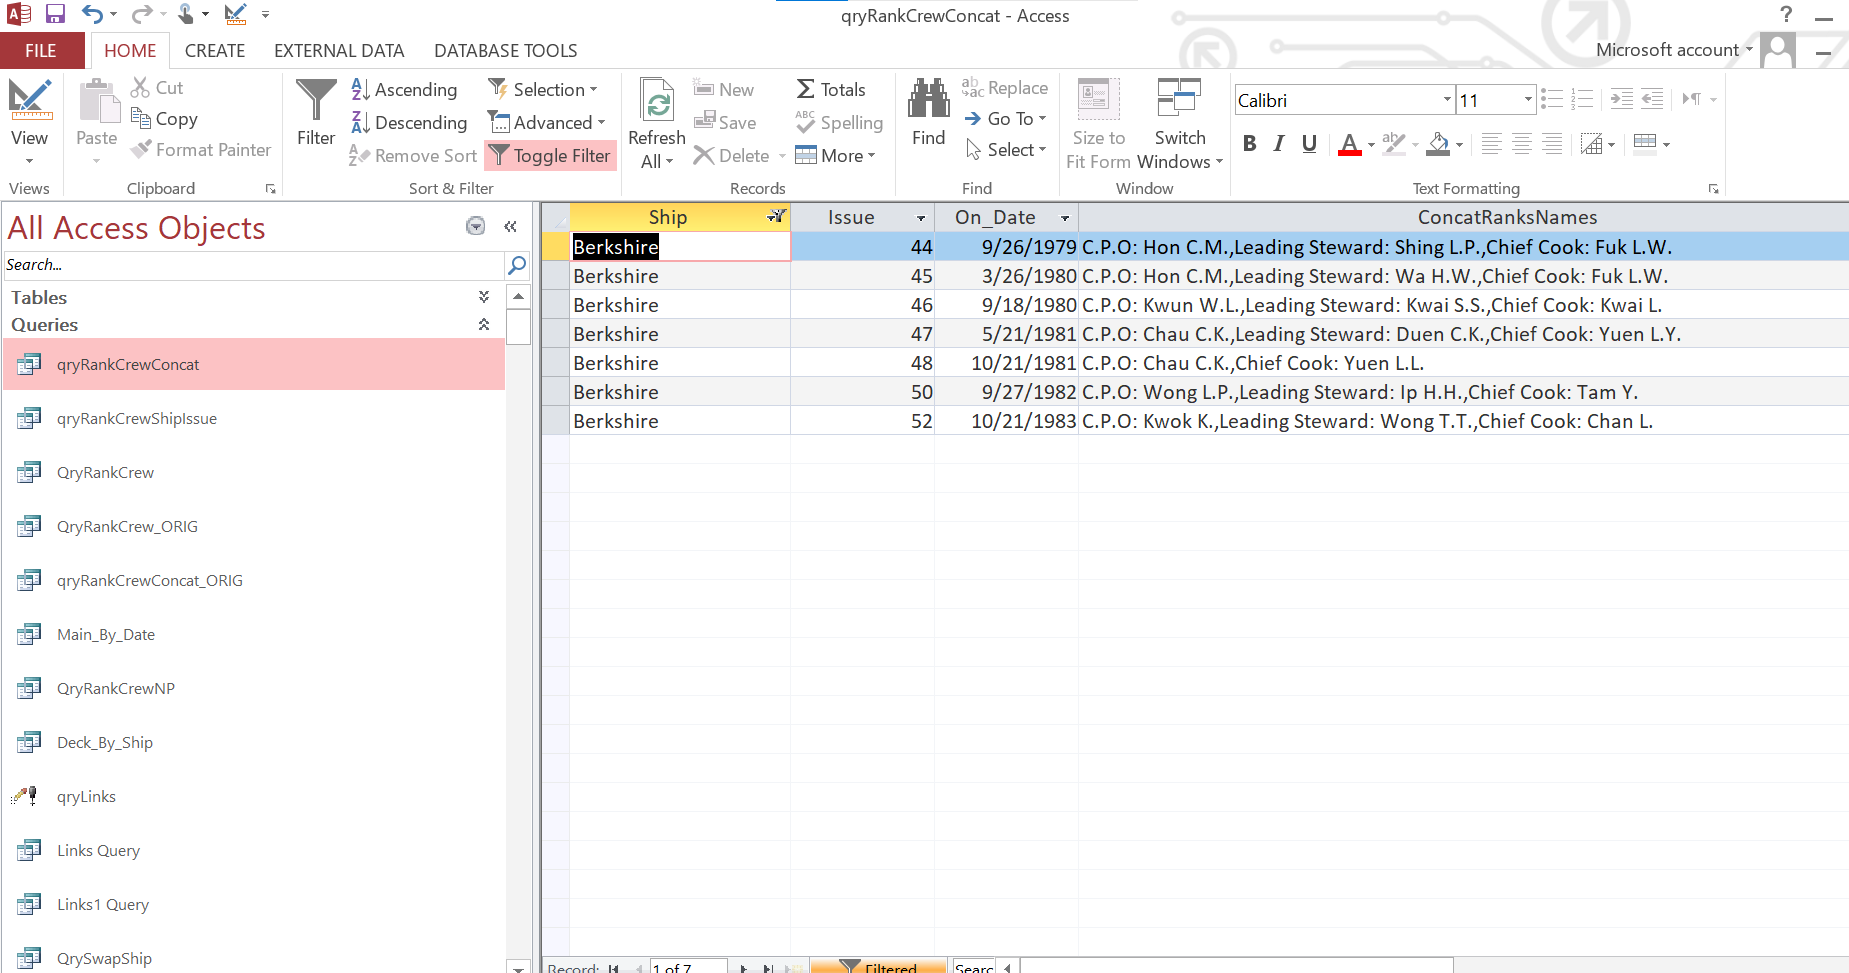
Task: Toggle Italic formatting
Action: tap(1279, 144)
